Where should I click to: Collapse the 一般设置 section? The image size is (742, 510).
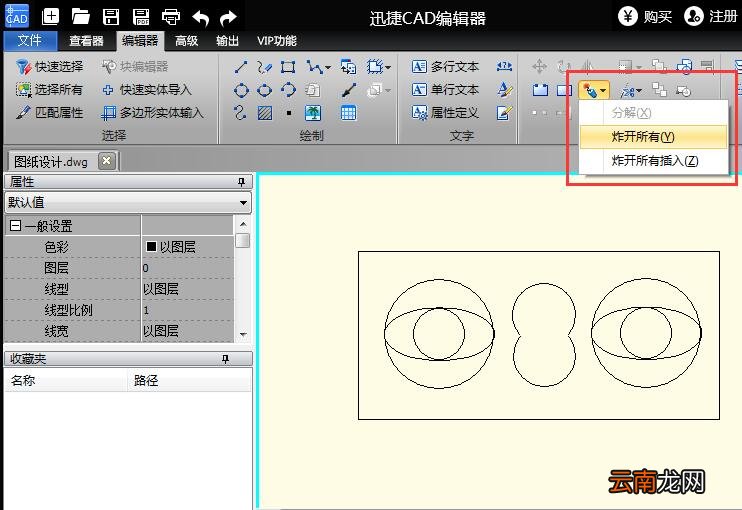click(15, 225)
